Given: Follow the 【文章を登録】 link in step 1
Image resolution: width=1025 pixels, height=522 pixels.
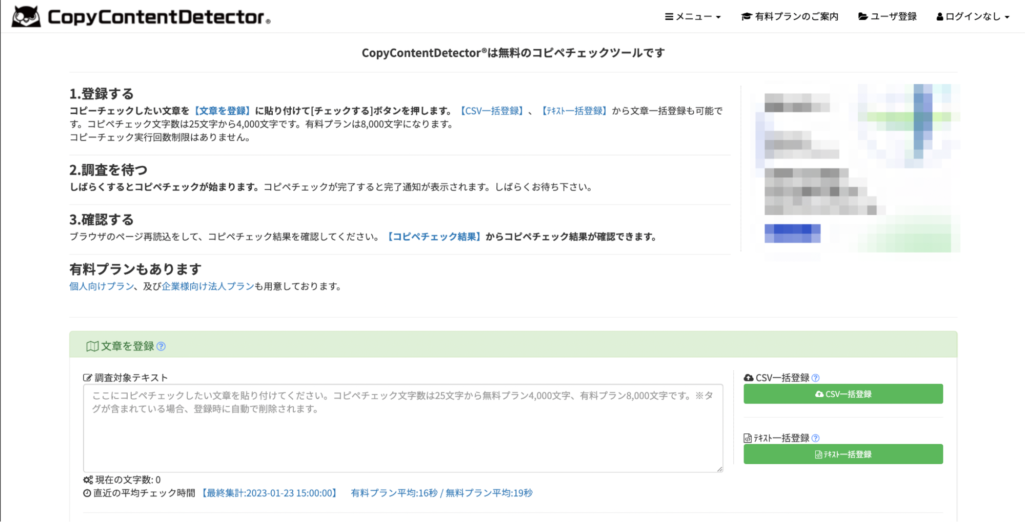Looking at the screenshot, I should pos(222,111).
